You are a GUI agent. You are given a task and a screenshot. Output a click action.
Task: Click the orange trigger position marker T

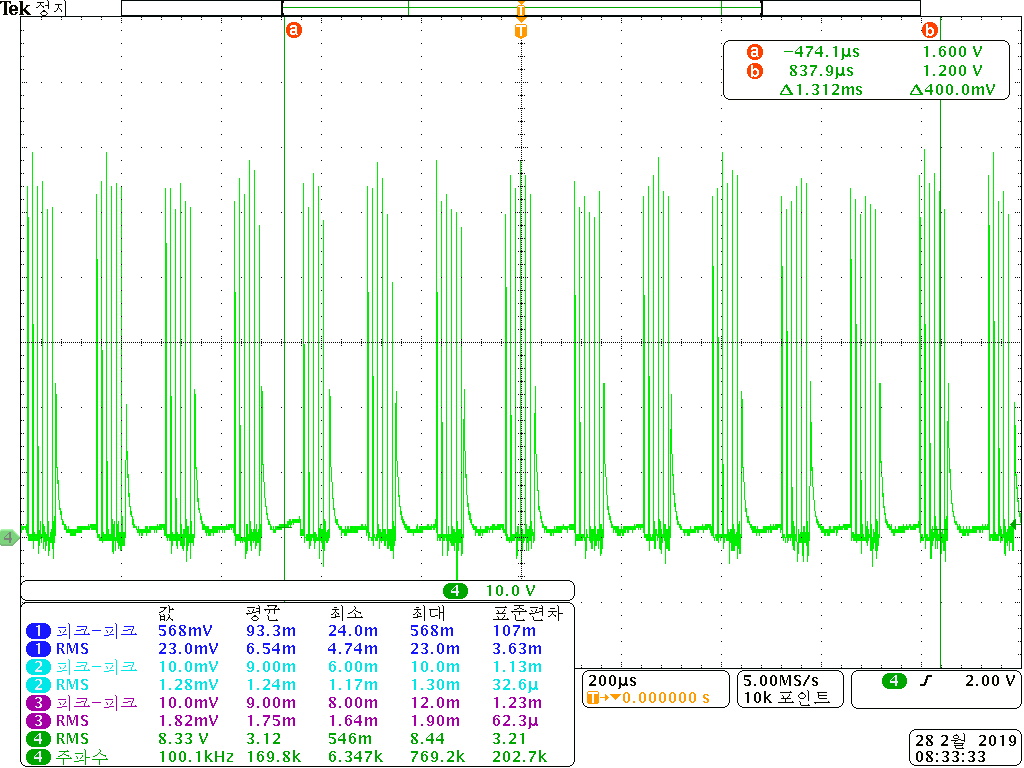point(520,31)
